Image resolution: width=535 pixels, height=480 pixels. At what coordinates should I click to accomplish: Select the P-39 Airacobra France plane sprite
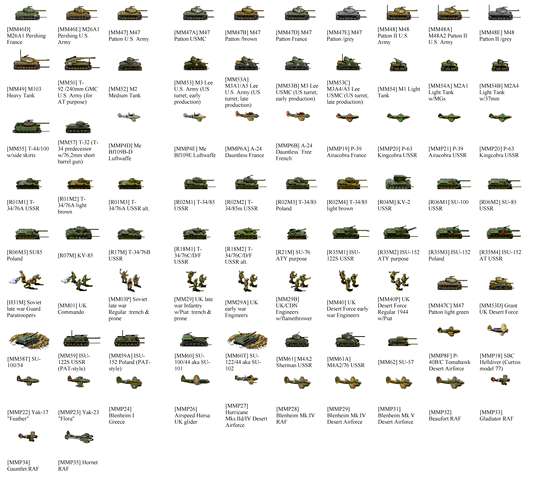point(347,117)
